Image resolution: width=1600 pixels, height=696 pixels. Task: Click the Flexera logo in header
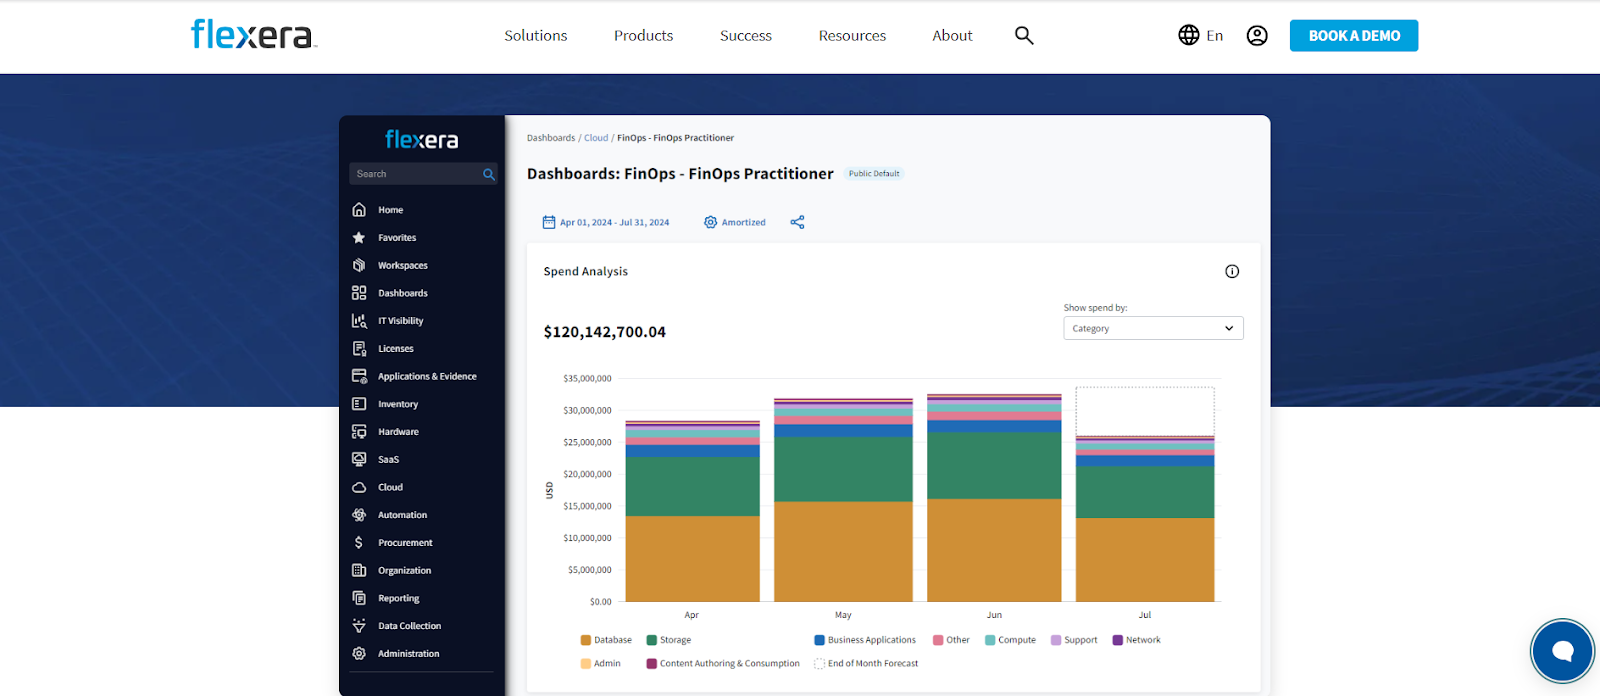point(254,35)
